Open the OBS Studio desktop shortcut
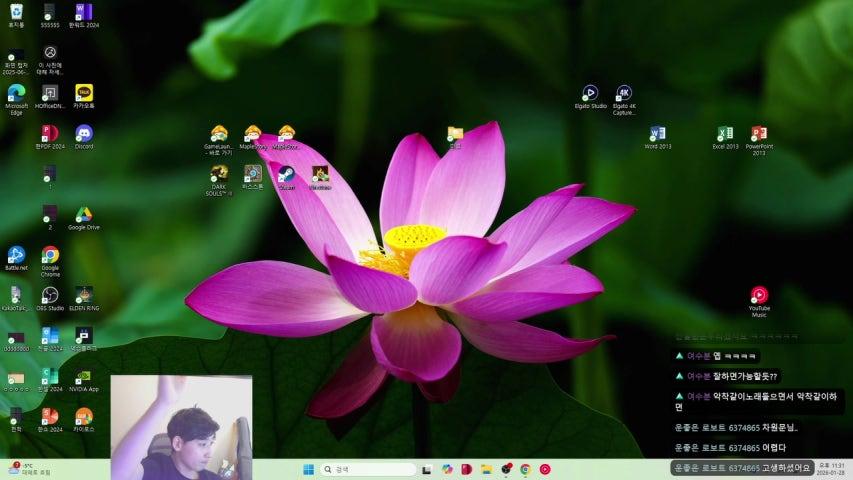 (x=50, y=295)
